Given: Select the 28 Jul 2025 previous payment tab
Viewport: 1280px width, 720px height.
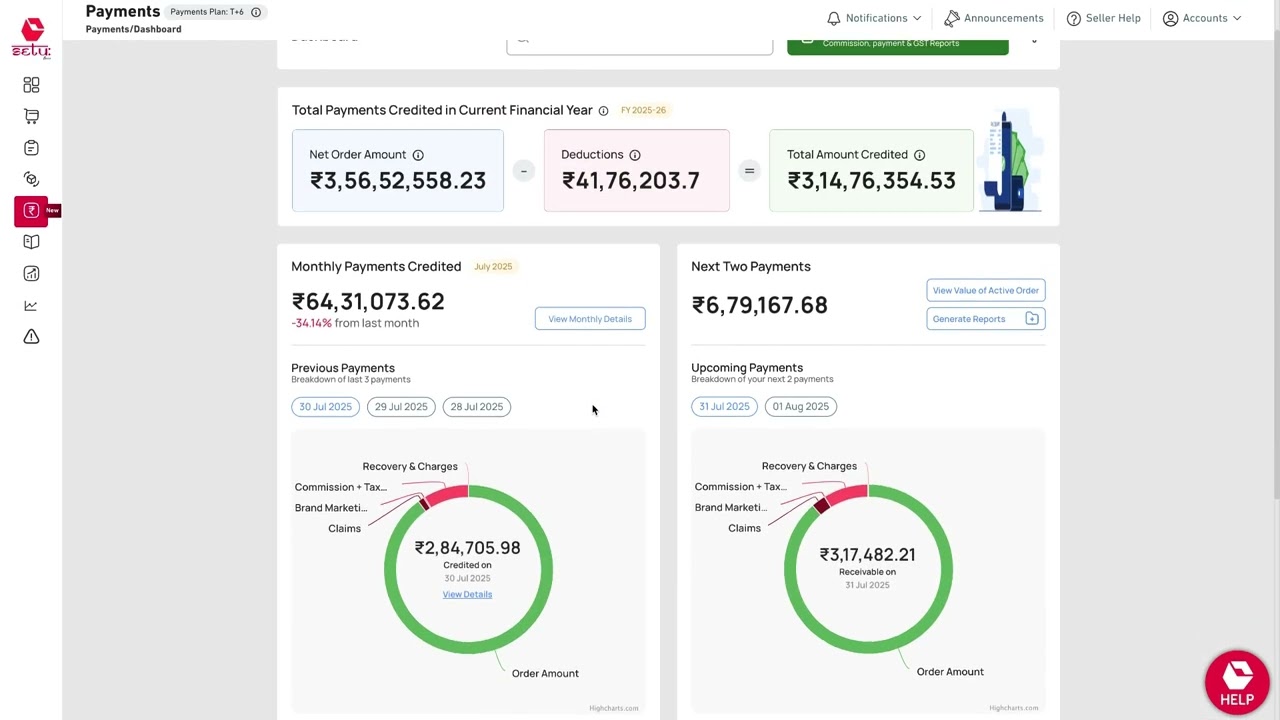Looking at the screenshot, I should click(477, 407).
